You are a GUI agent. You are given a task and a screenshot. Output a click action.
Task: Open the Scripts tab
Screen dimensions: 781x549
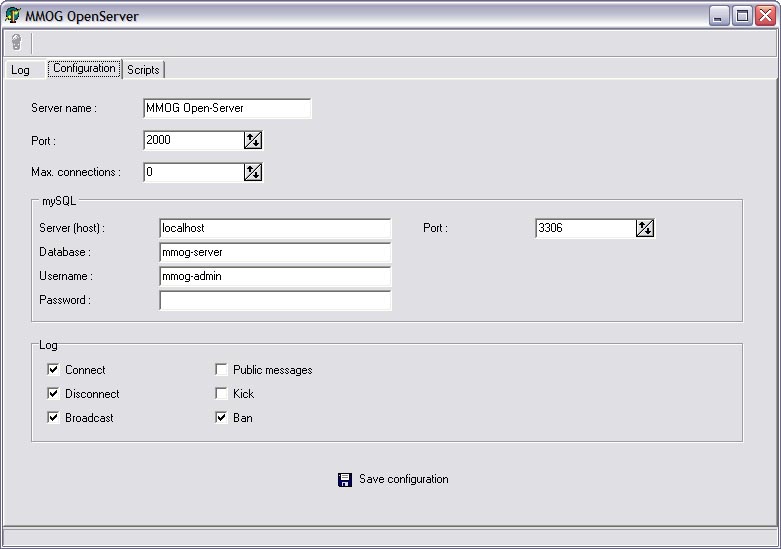143,70
